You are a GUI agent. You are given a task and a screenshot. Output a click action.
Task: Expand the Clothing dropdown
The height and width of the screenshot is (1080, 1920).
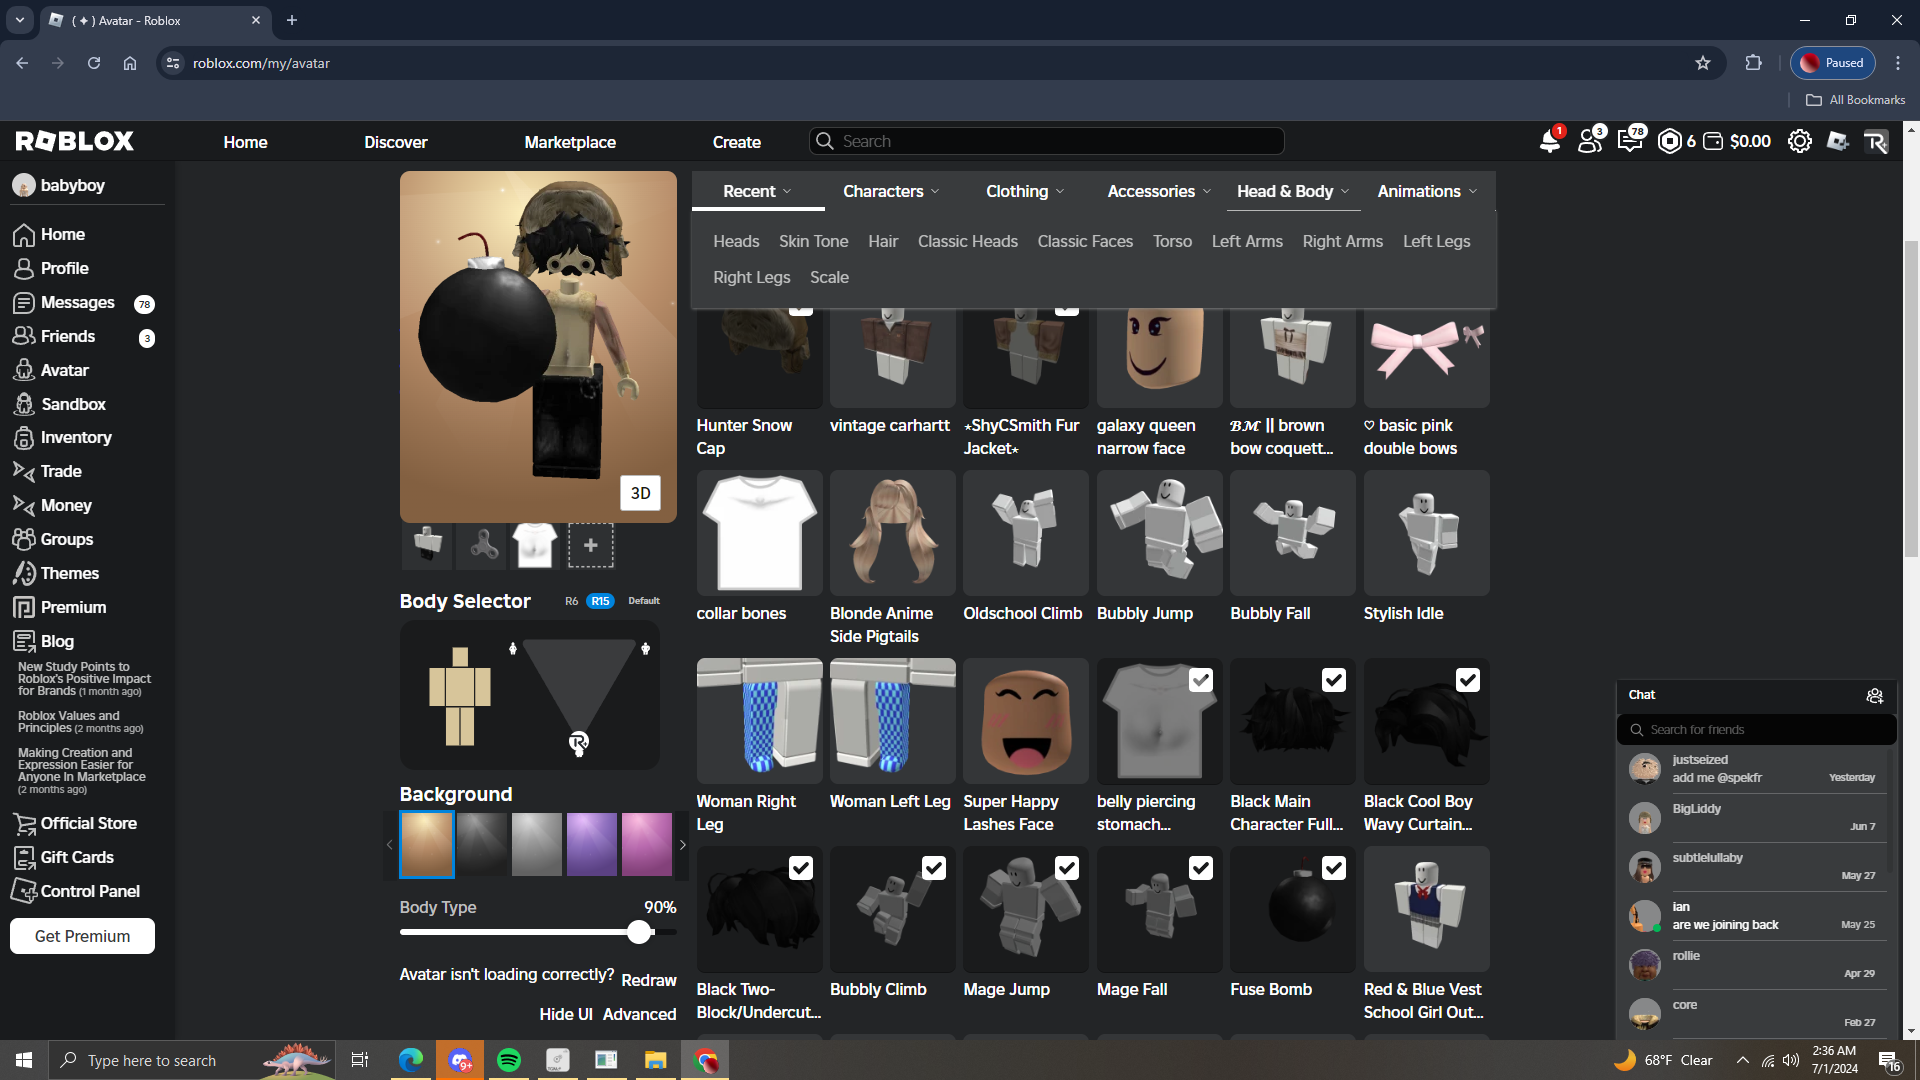click(1025, 191)
